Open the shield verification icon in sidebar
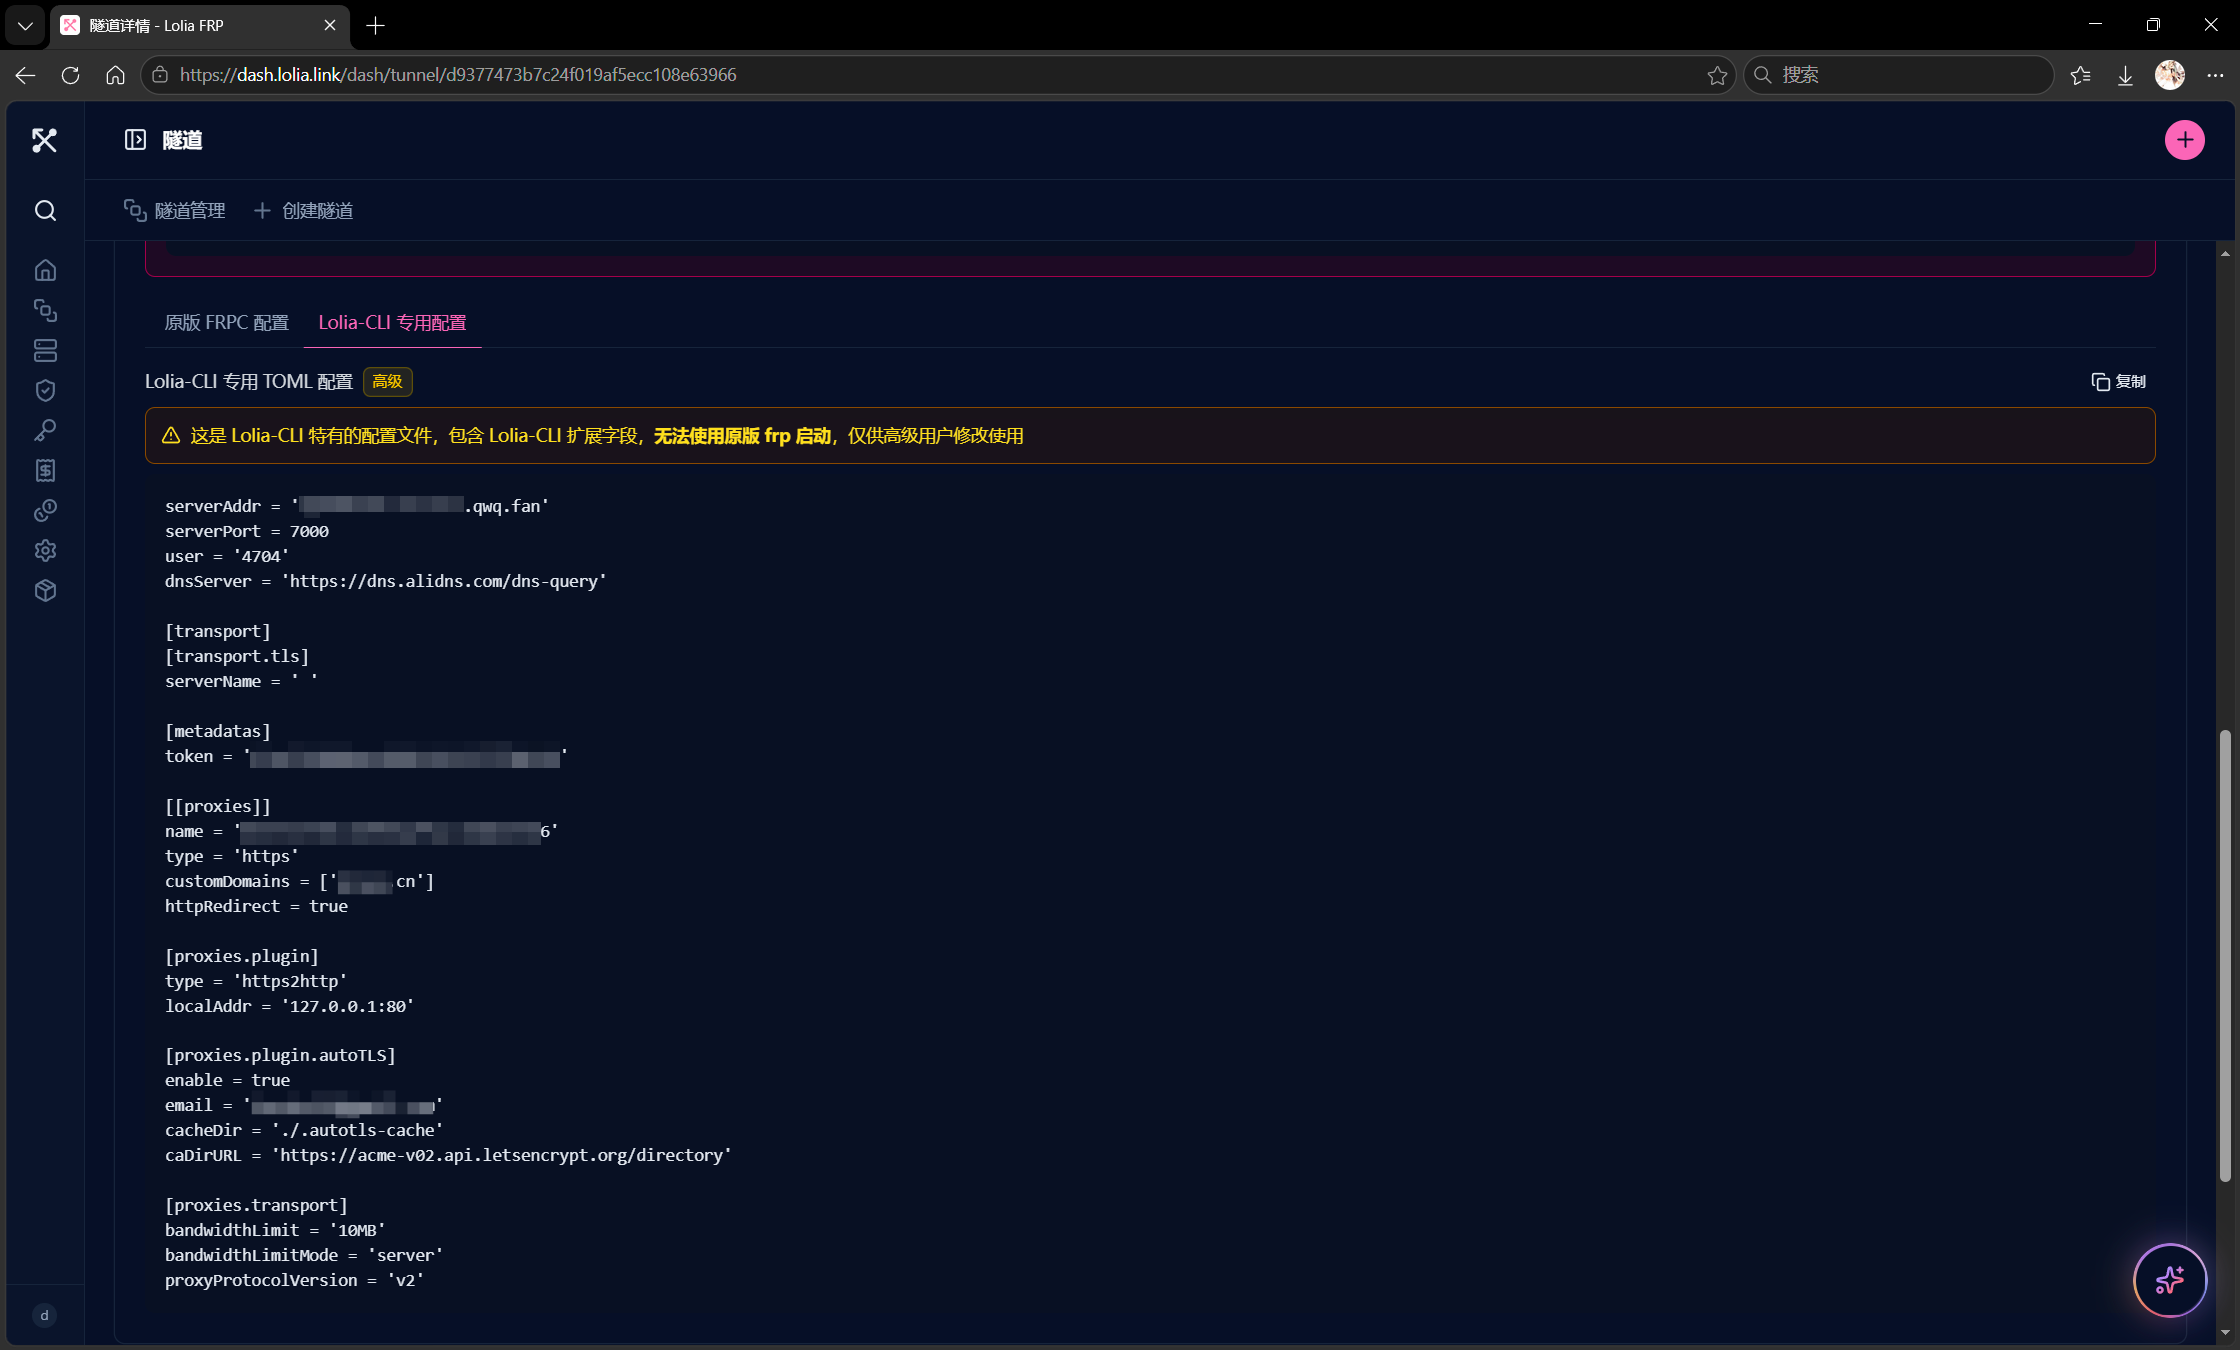 [x=45, y=390]
